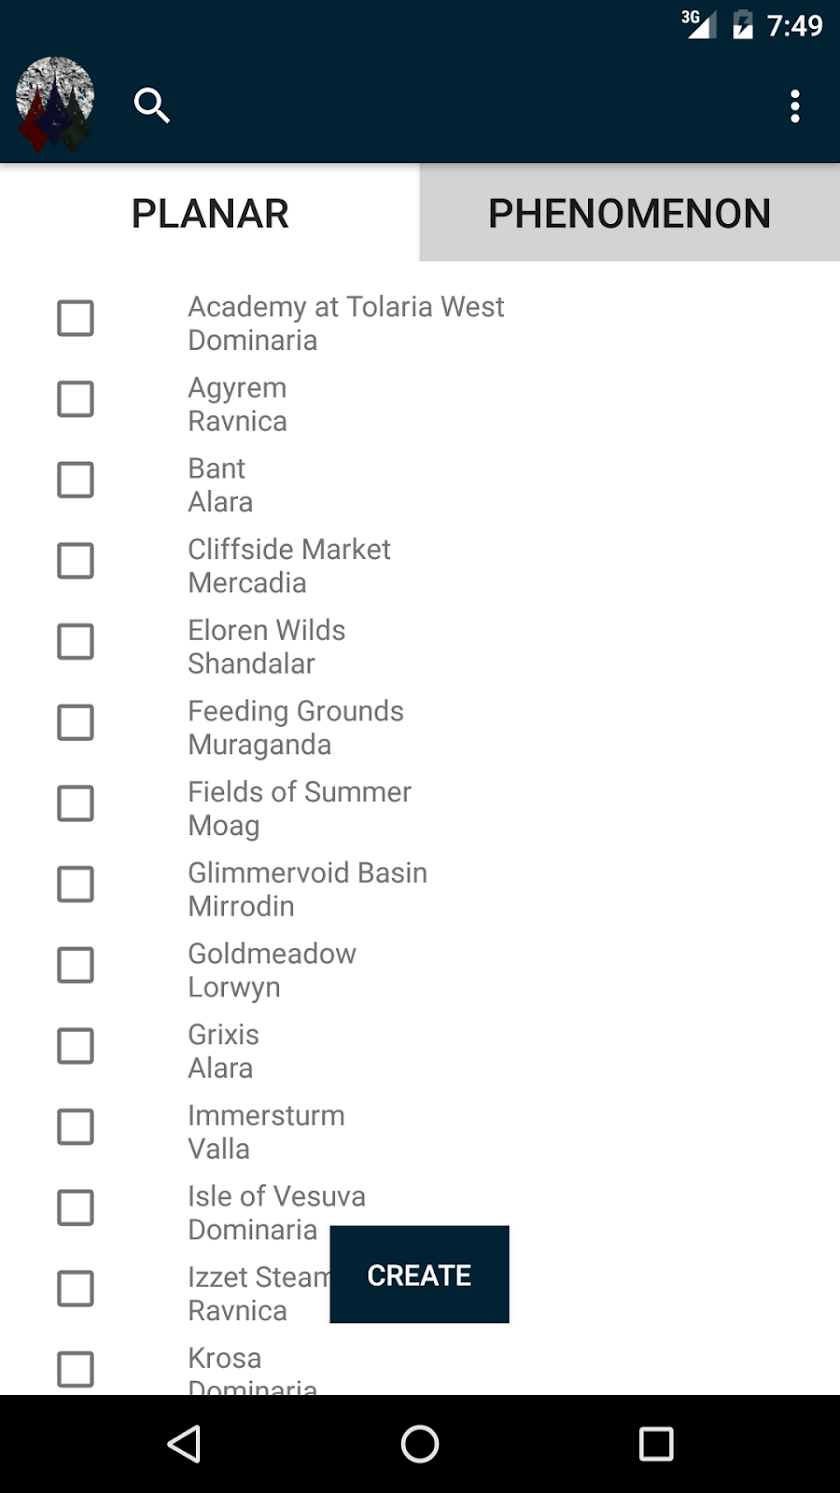The width and height of the screenshot is (840, 1493).
Task: Check the Academy at Tolaria West checkbox
Action: point(76,319)
